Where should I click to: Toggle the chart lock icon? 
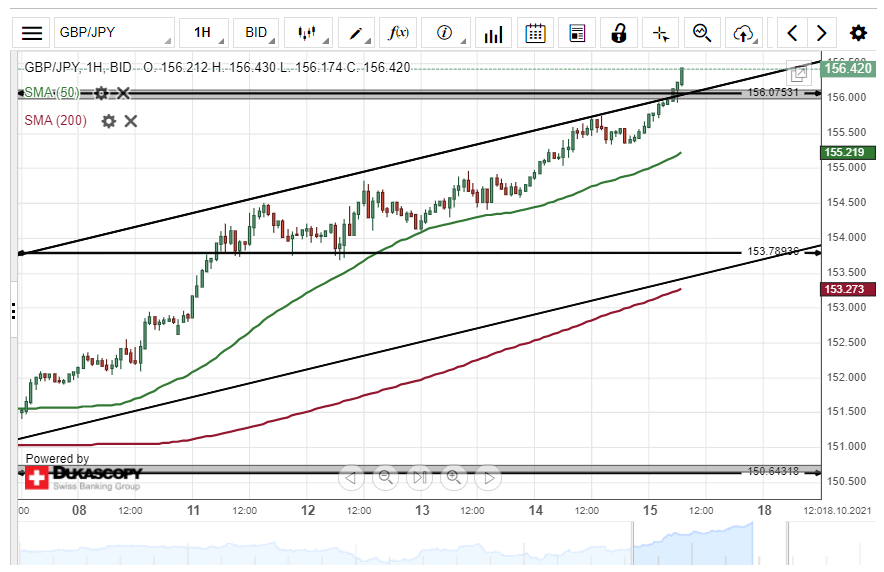tap(618, 33)
